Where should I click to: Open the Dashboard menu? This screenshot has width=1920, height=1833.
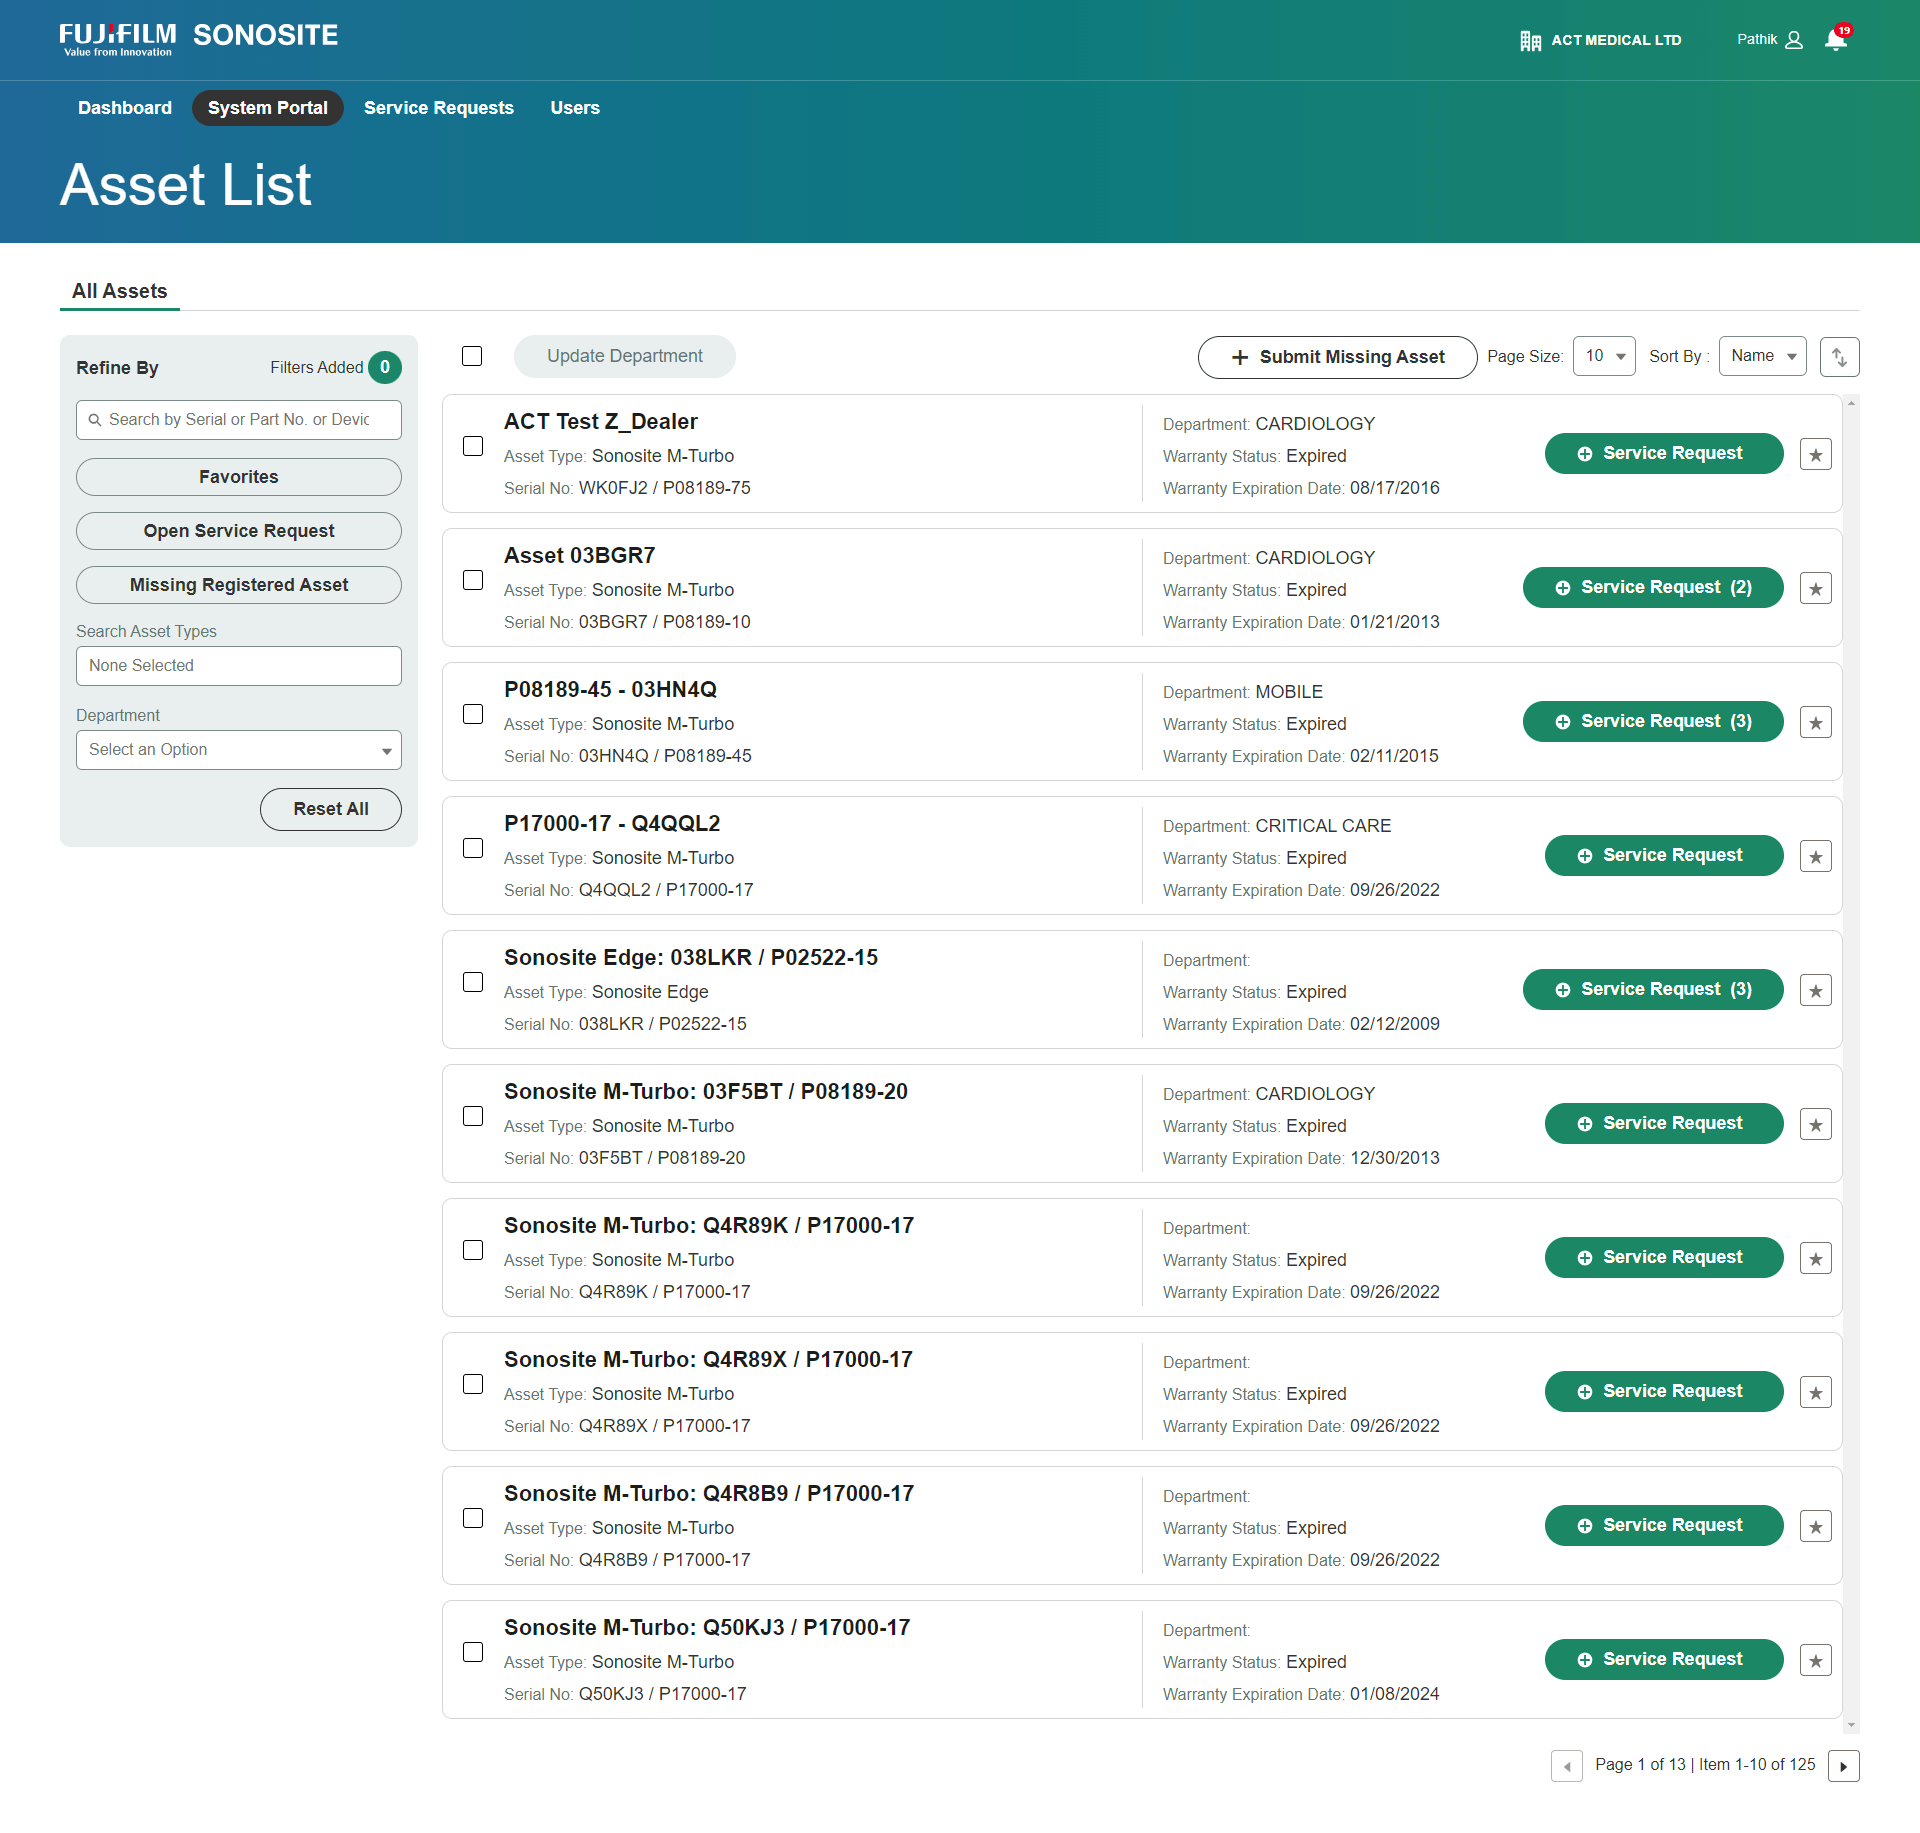click(x=125, y=108)
